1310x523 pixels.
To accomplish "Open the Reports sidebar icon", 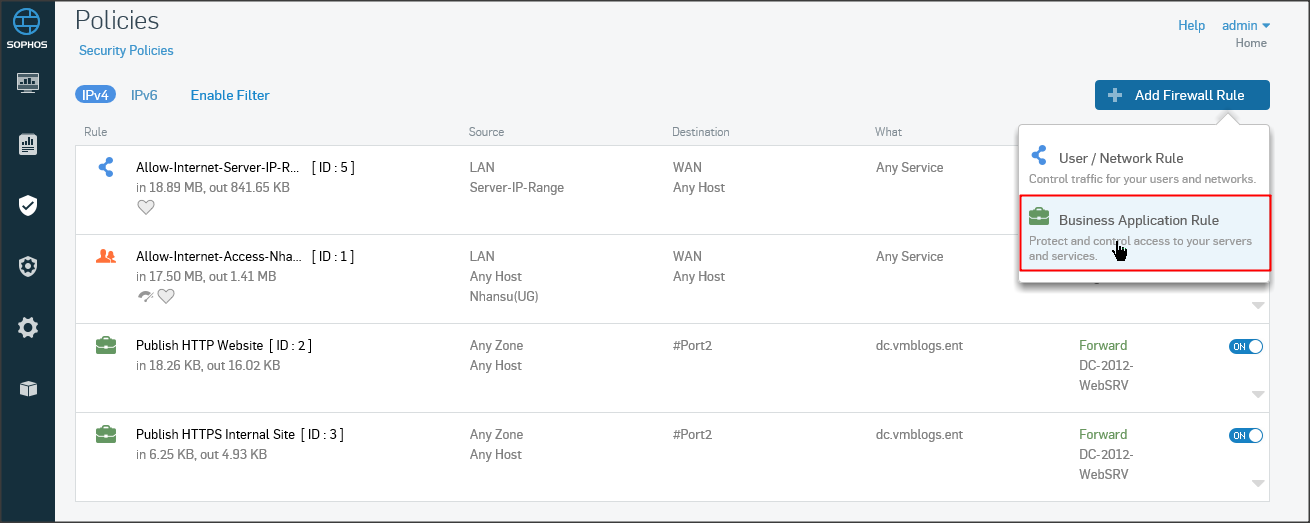I will pos(28,145).
